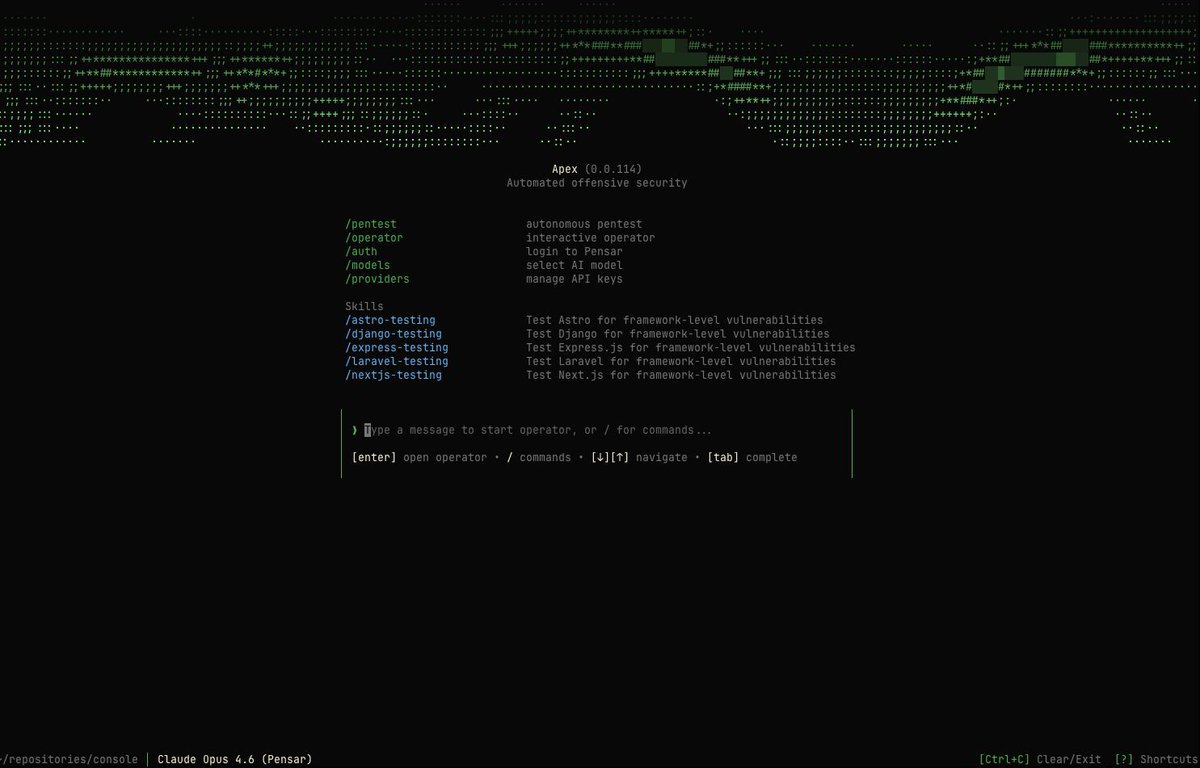Click the 'Test Express.js for framework-level vulnerabilities' text

click(691, 348)
